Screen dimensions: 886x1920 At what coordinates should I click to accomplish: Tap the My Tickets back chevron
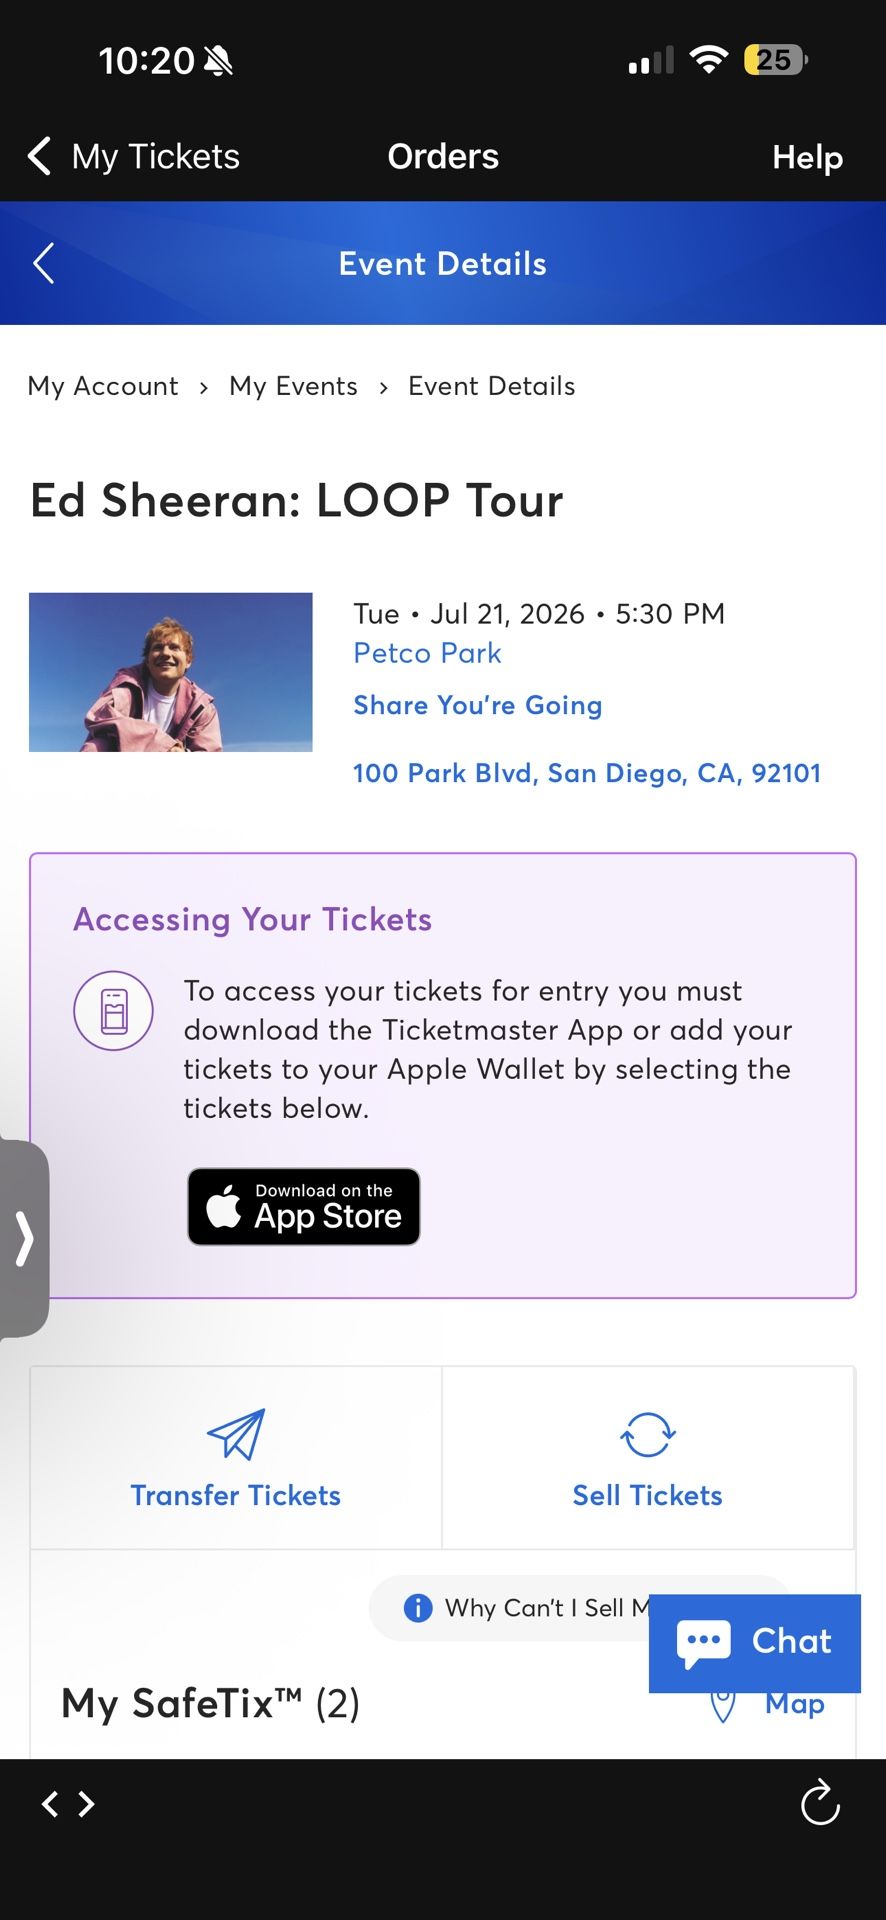40,156
